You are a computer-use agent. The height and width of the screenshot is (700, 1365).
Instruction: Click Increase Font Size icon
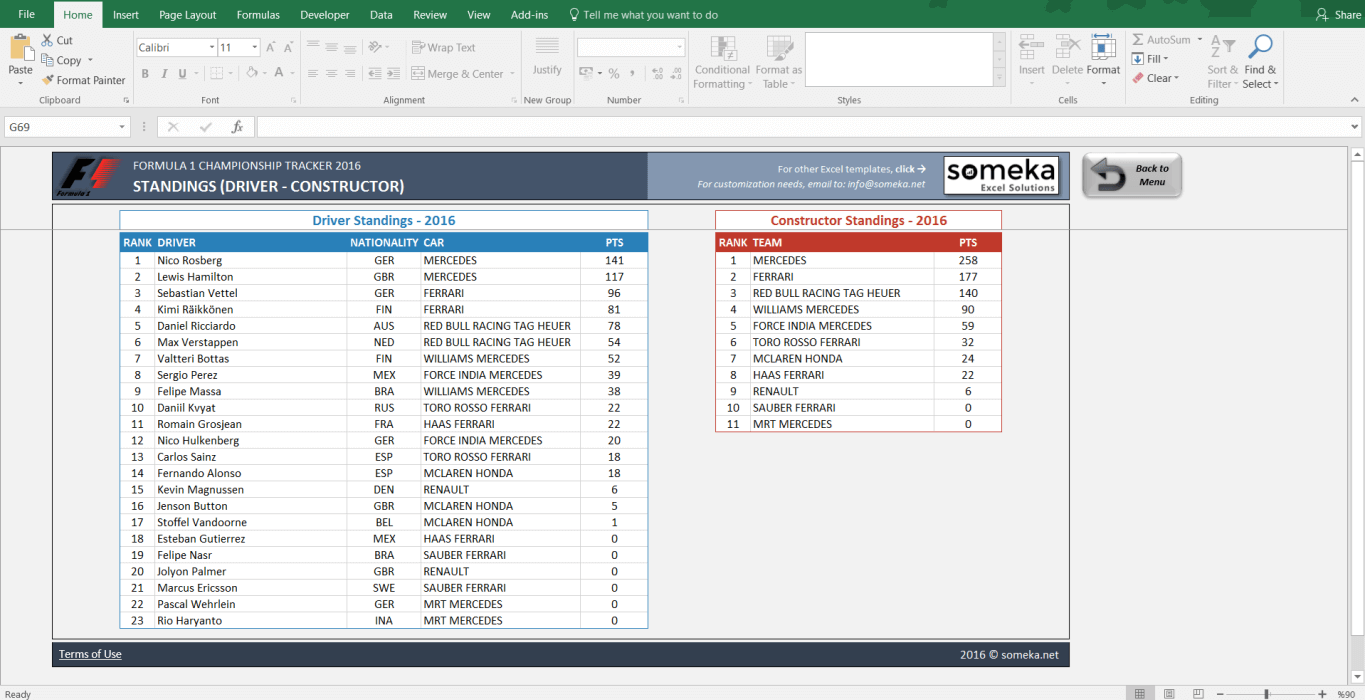point(272,48)
